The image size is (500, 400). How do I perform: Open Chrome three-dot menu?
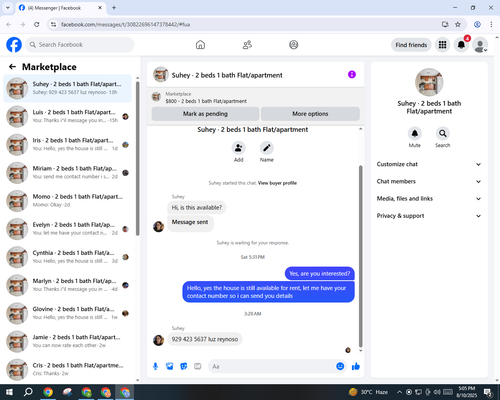click(x=491, y=24)
